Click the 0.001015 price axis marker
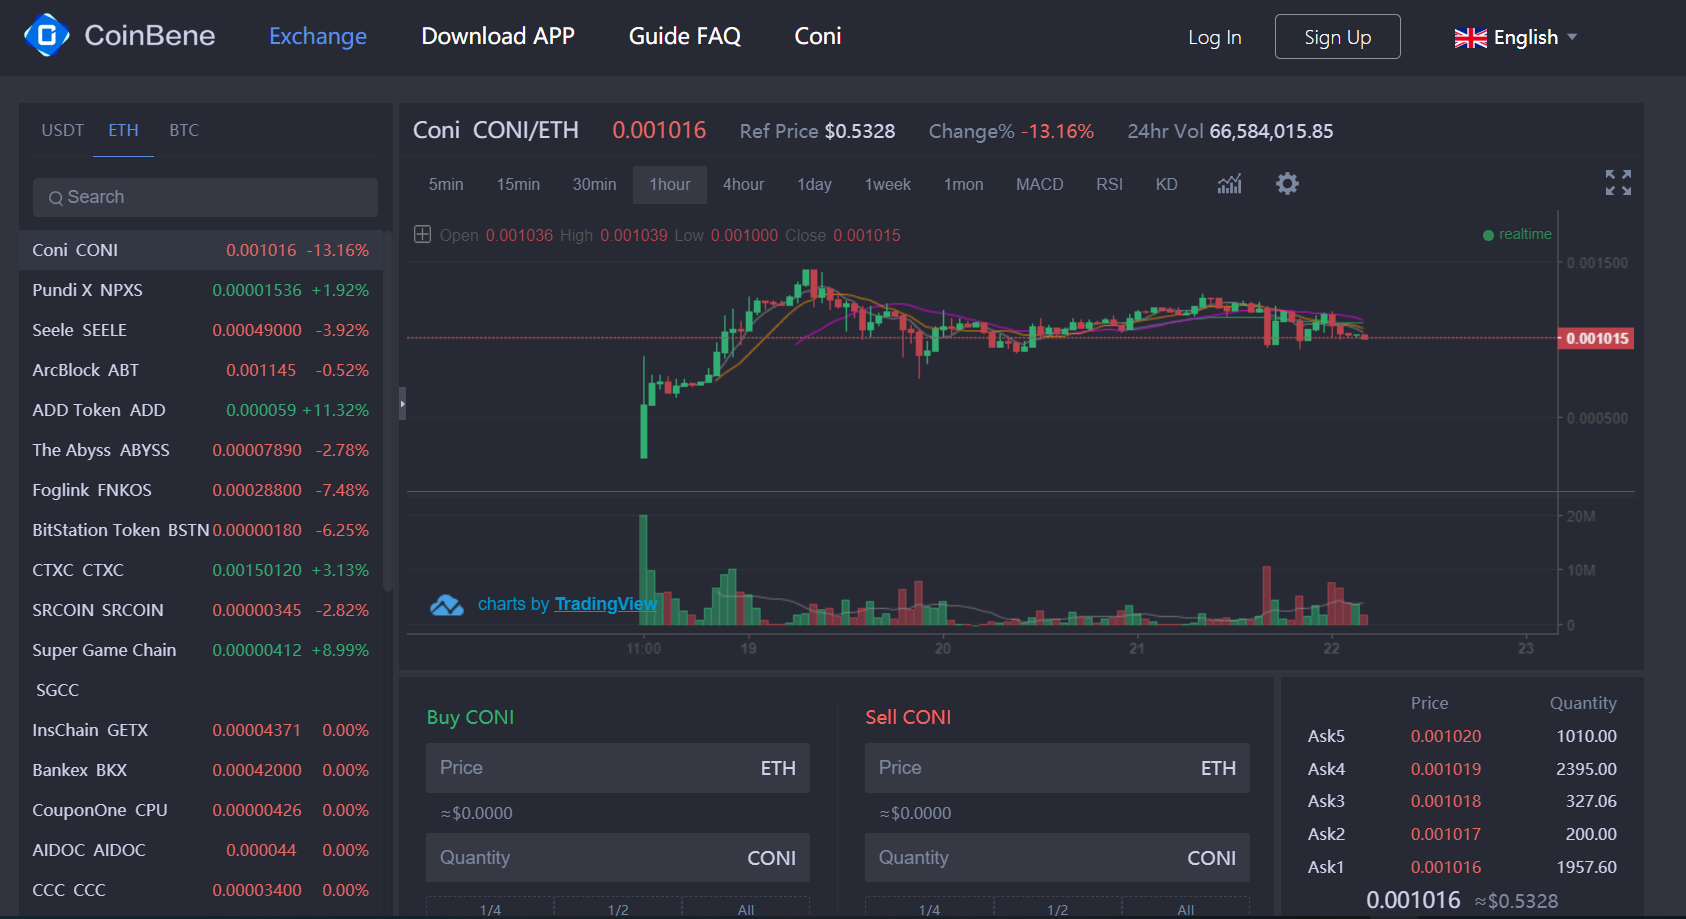The width and height of the screenshot is (1686, 919). (1597, 338)
